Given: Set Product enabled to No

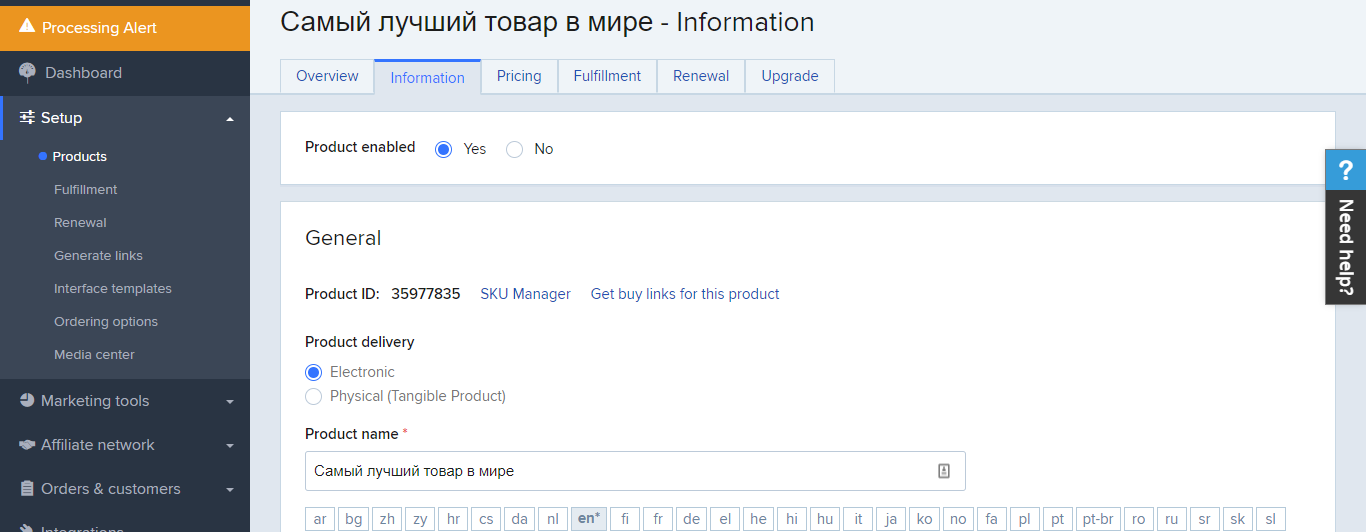Looking at the screenshot, I should [515, 149].
